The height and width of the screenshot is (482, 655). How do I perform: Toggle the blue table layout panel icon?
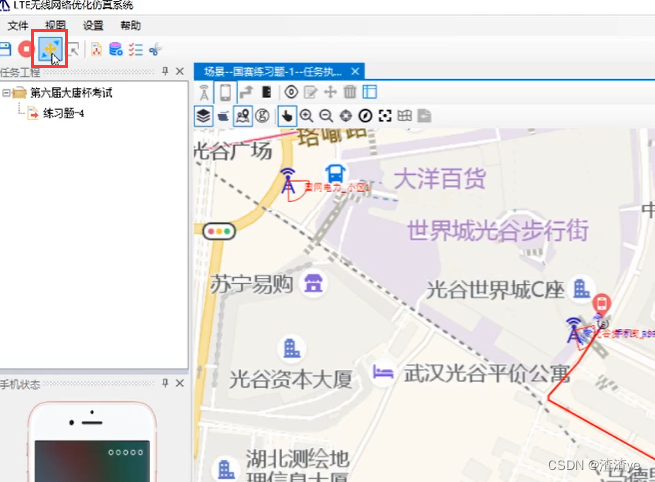pyautogui.click(x=370, y=92)
